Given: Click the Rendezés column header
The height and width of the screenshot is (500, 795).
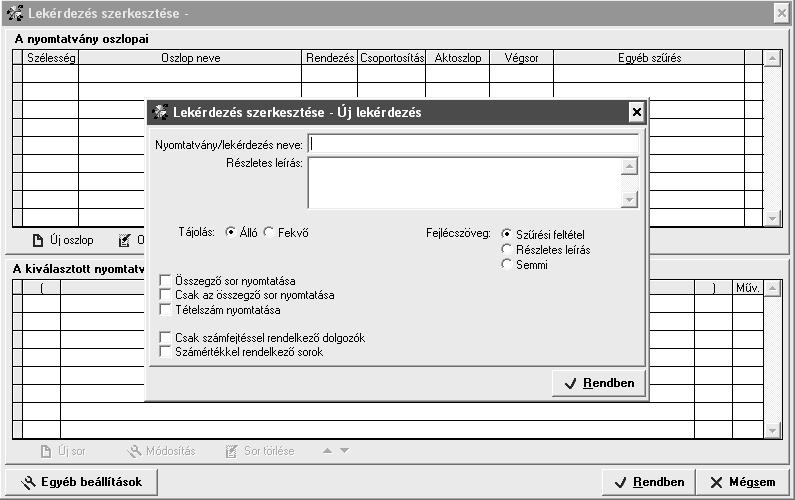Looking at the screenshot, I should pos(330,58).
